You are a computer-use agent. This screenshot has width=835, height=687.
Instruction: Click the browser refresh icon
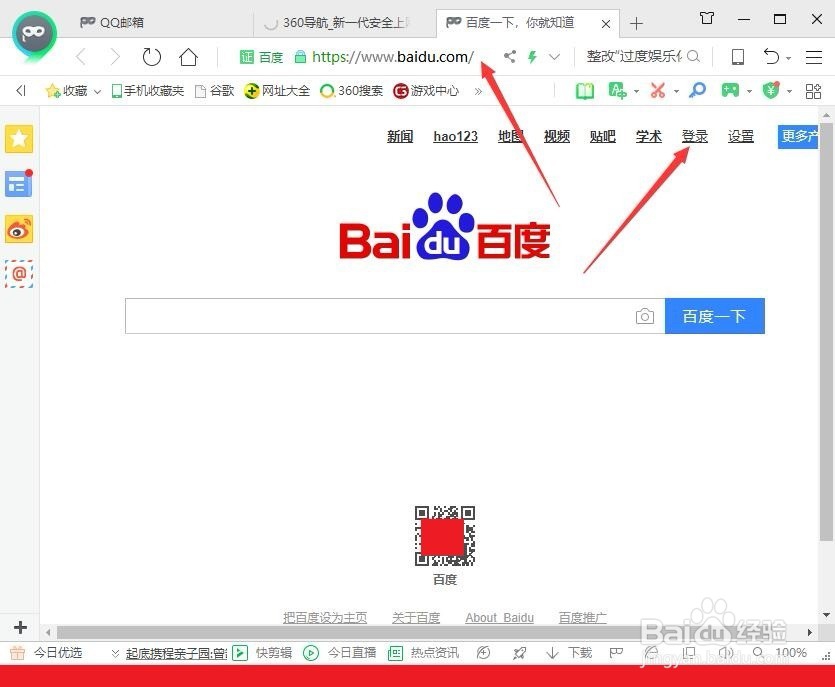pos(152,56)
